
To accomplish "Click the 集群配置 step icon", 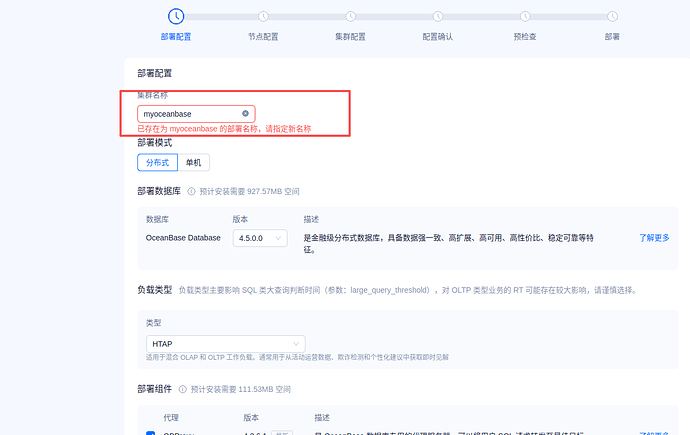I will point(350,16).
